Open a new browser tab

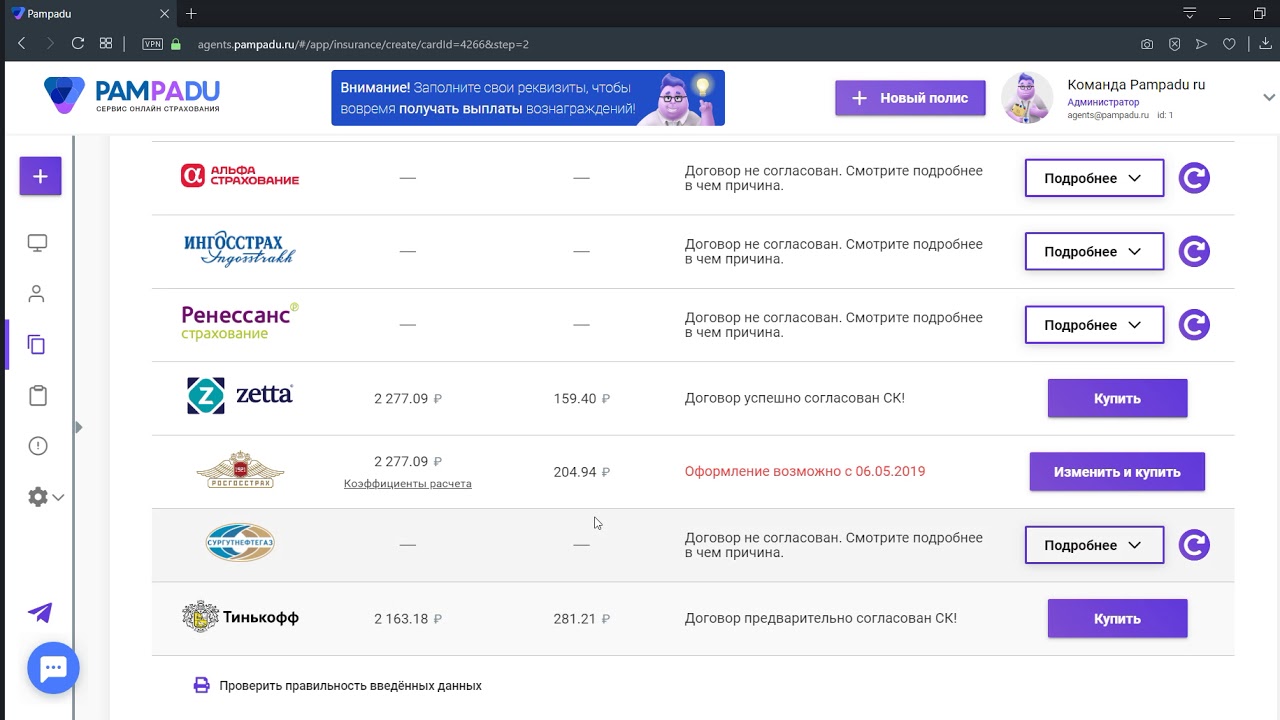tap(191, 14)
